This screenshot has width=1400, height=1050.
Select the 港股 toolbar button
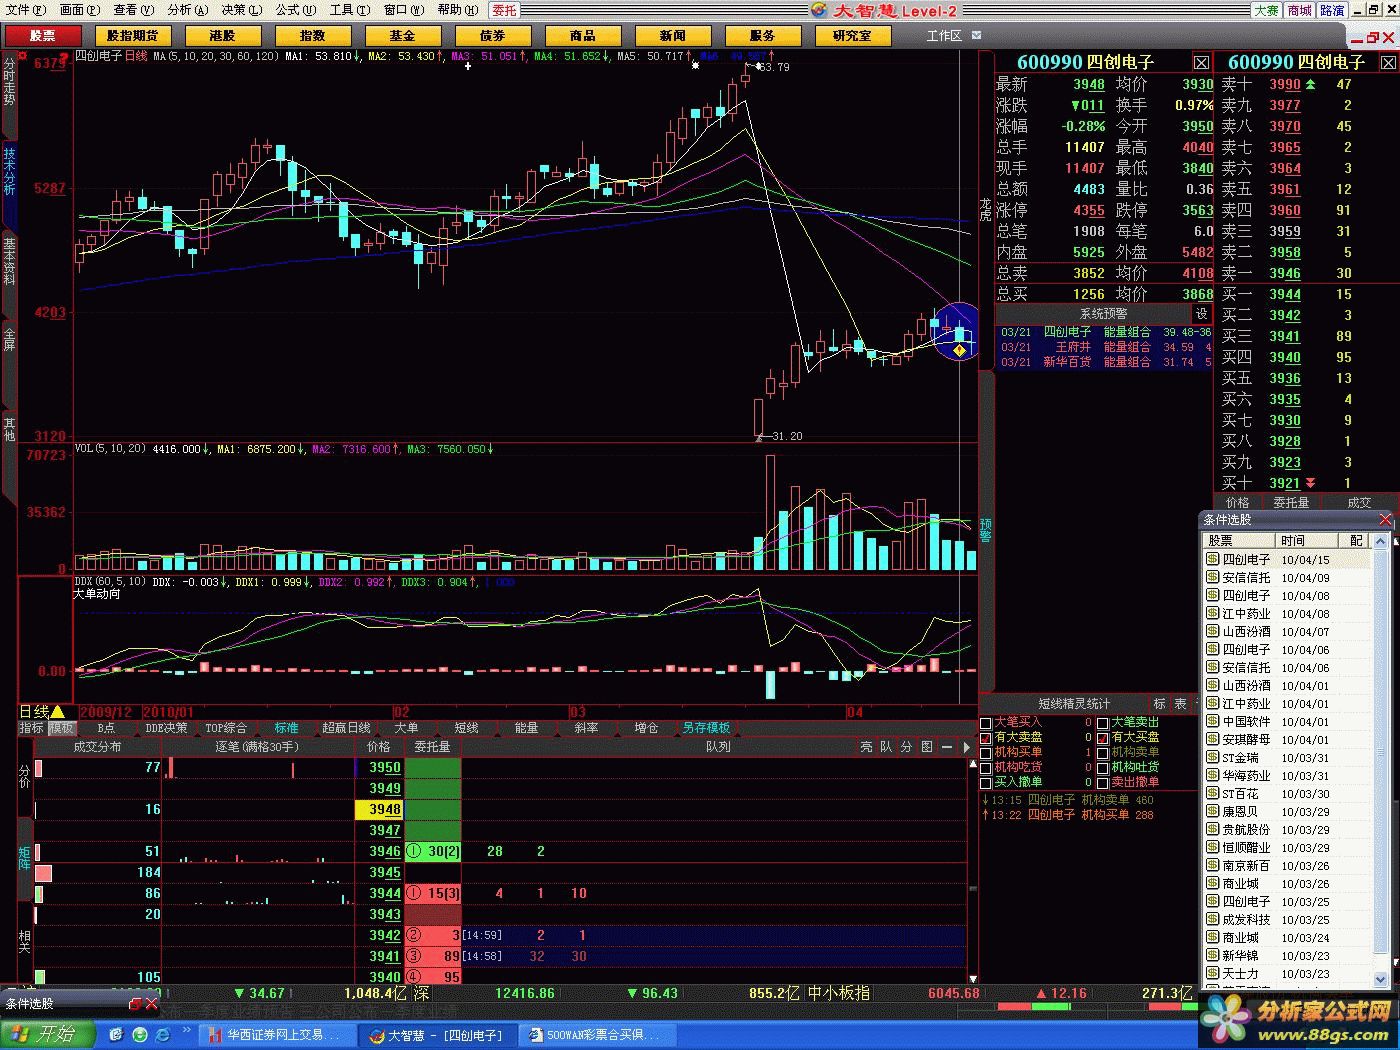tap(222, 35)
